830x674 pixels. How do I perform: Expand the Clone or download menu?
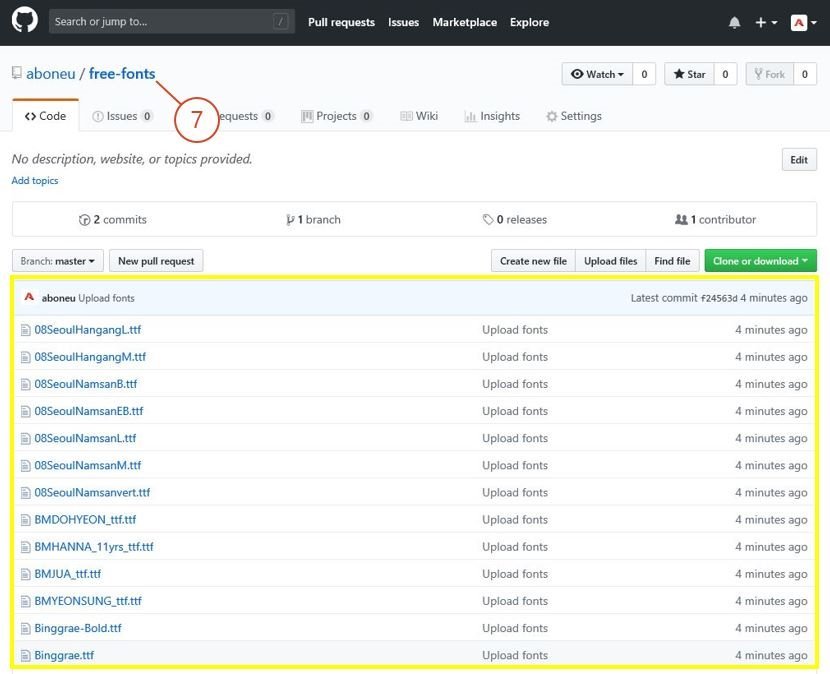[760, 261]
